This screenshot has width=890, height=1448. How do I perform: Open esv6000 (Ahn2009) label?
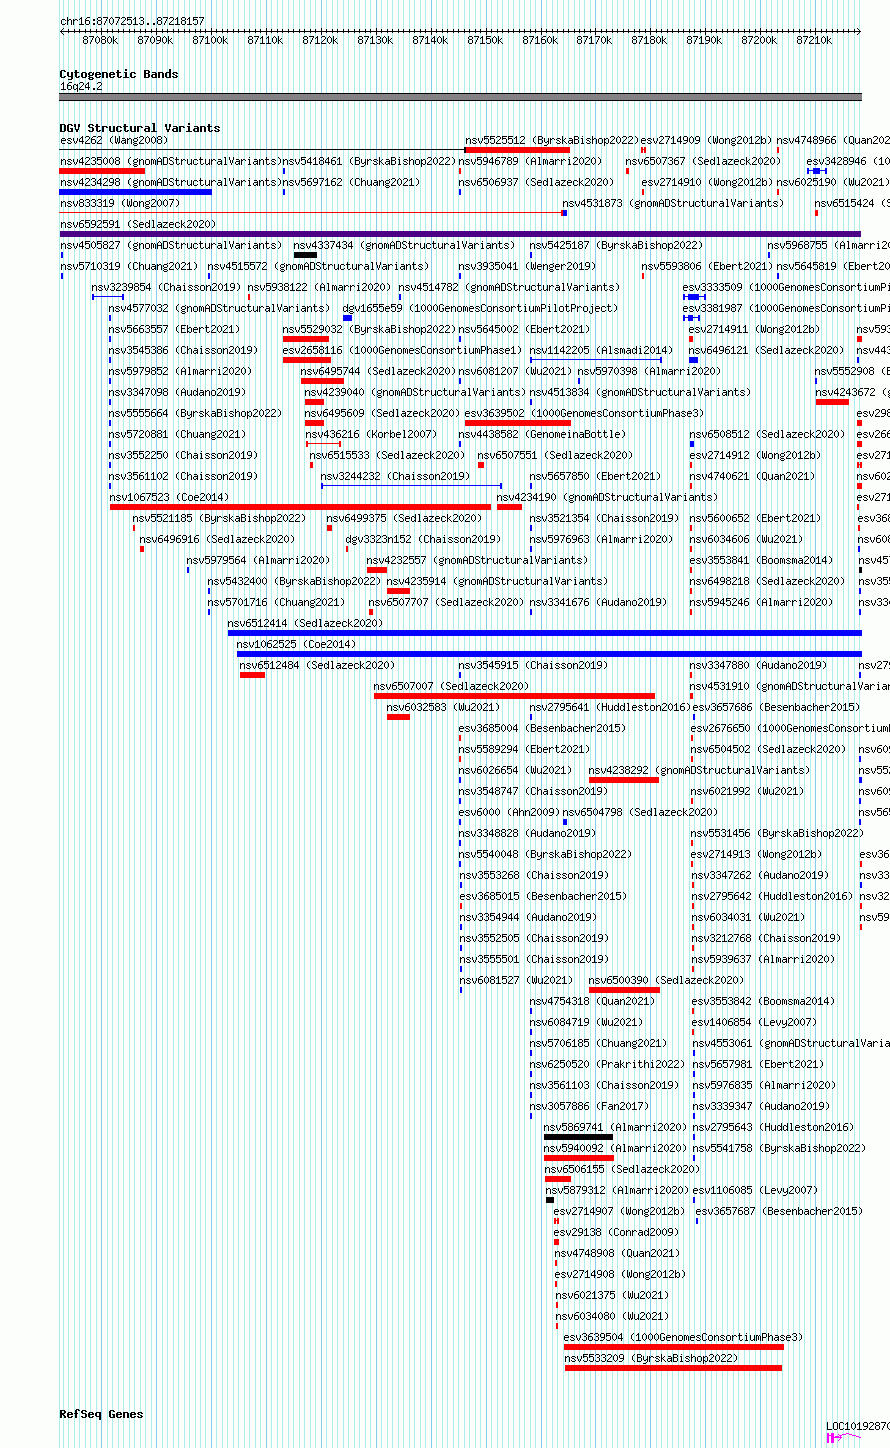(x=509, y=812)
